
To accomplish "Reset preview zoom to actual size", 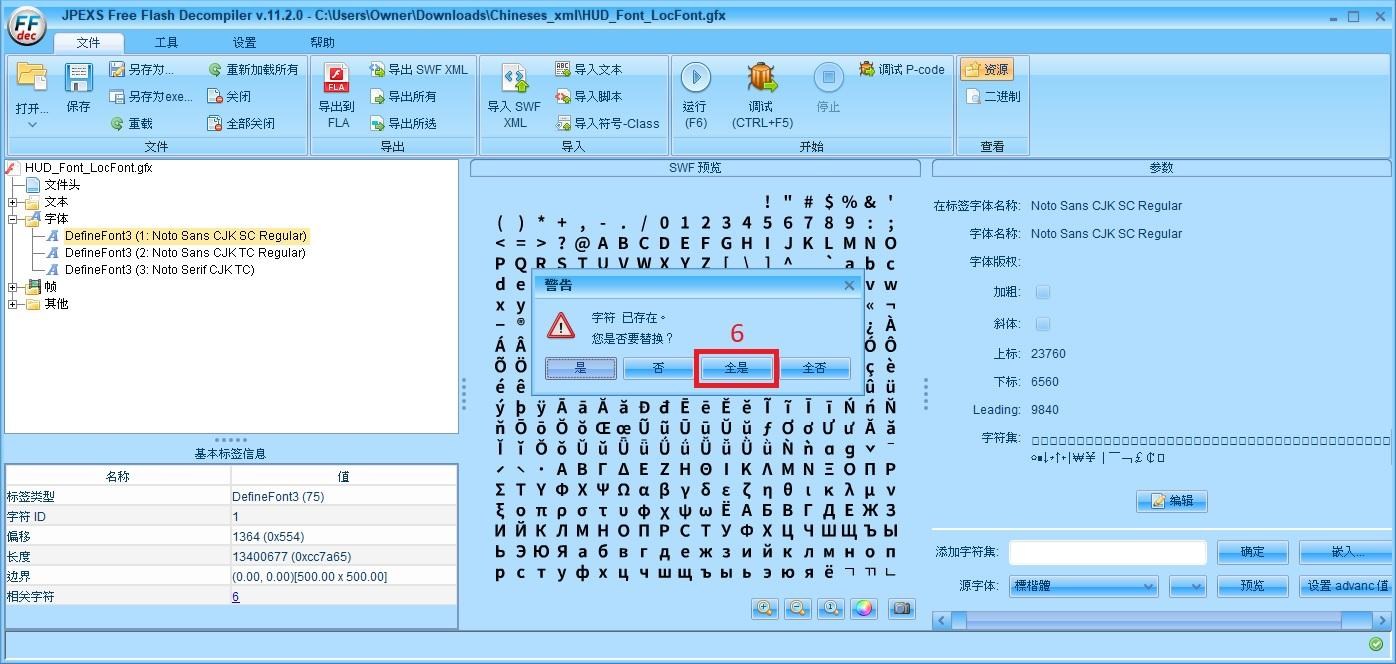I will point(830,608).
